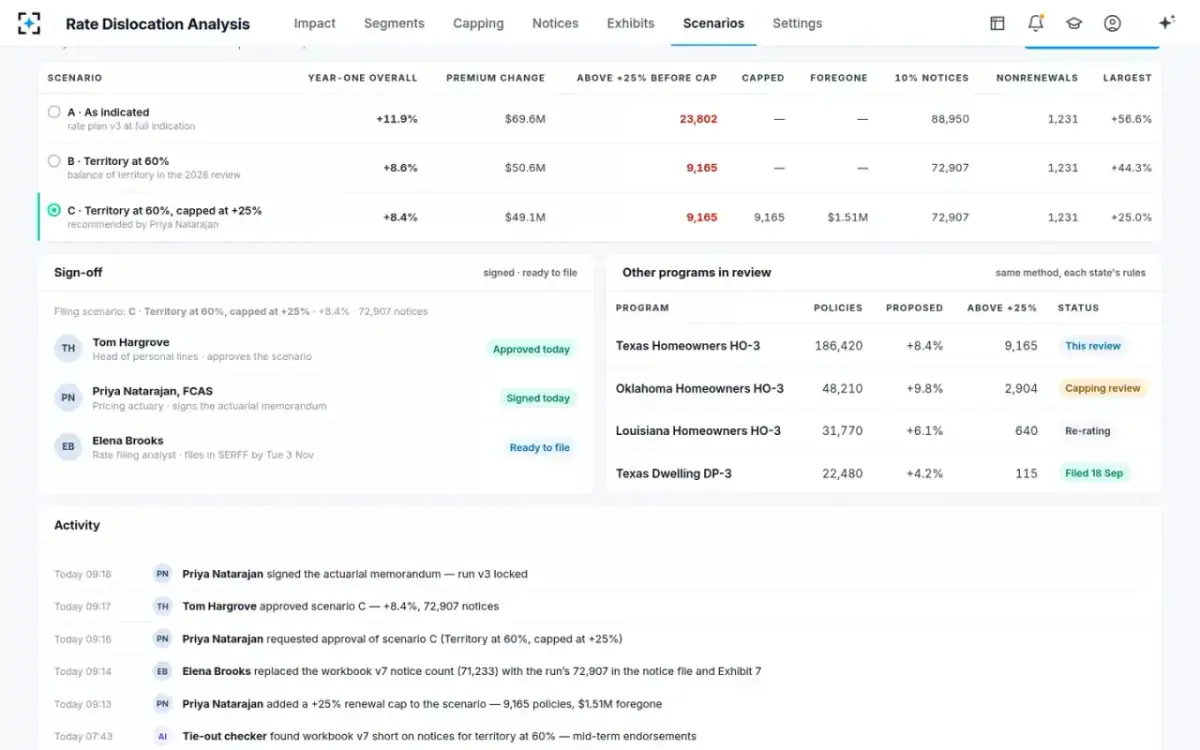Image resolution: width=1200 pixels, height=750 pixels.
Task: Open the Settings tab
Action: tap(797, 23)
